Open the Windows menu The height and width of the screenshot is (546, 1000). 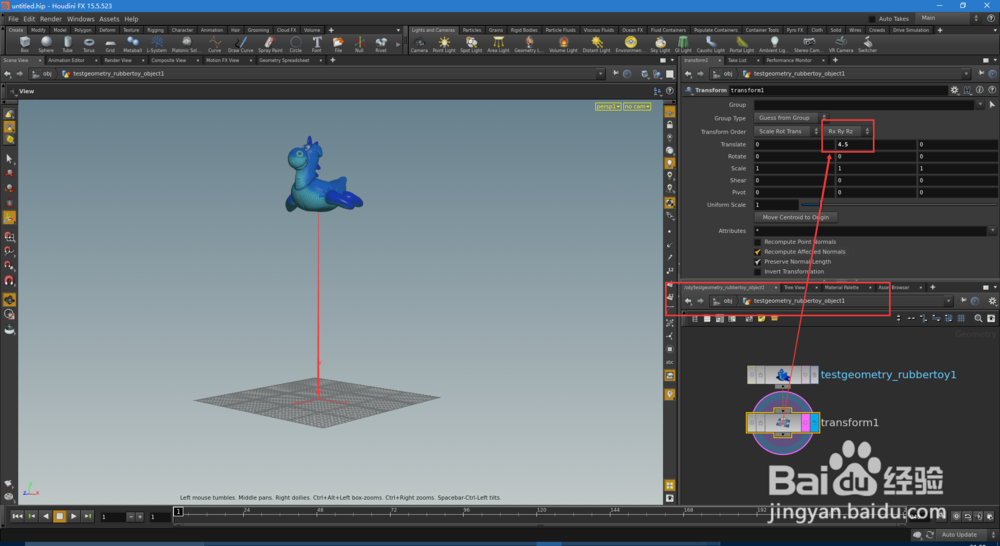[x=80, y=19]
